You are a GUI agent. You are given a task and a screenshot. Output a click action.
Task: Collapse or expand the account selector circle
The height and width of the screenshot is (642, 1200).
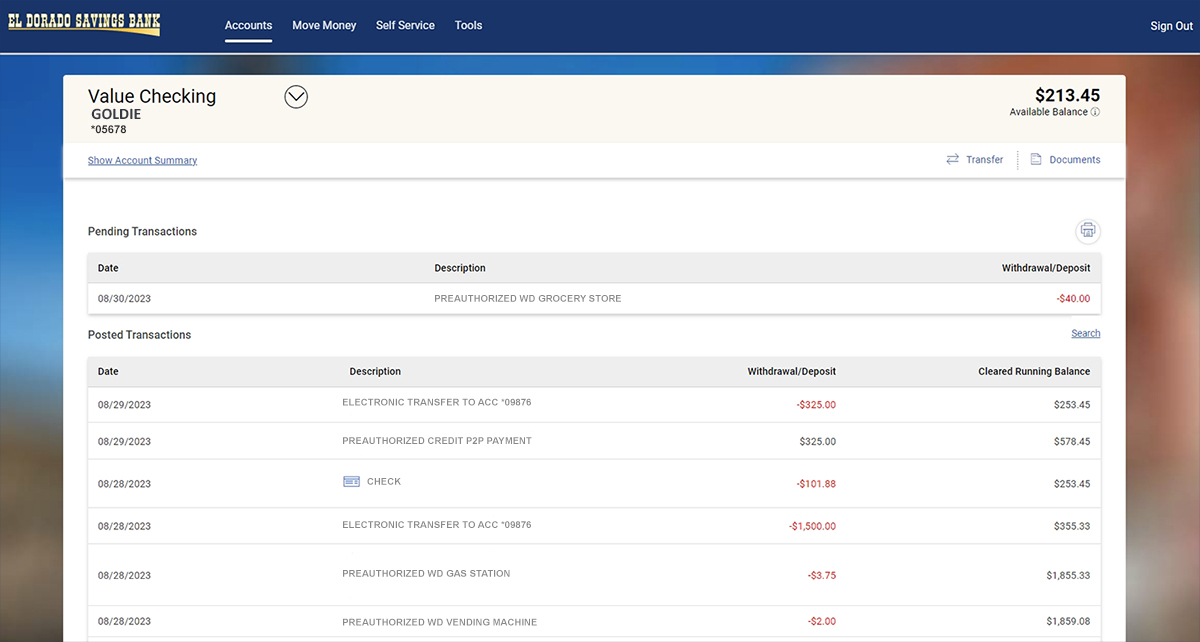(295, 96)
